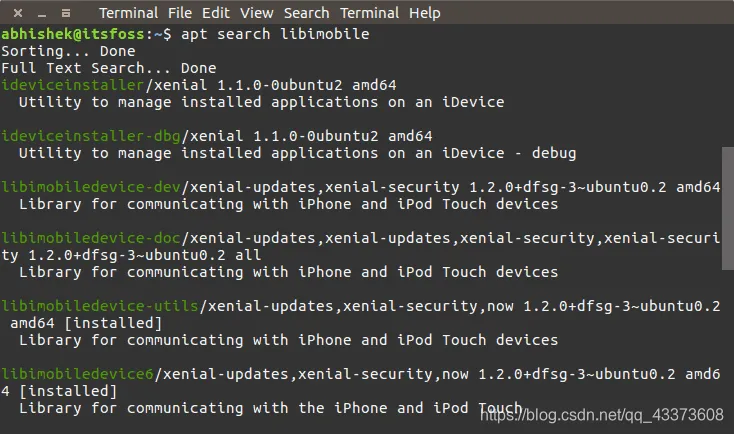The image size is (734, 434).
Task: Click the ideviceinstaller/xenial package name
Action: point(73,85)
